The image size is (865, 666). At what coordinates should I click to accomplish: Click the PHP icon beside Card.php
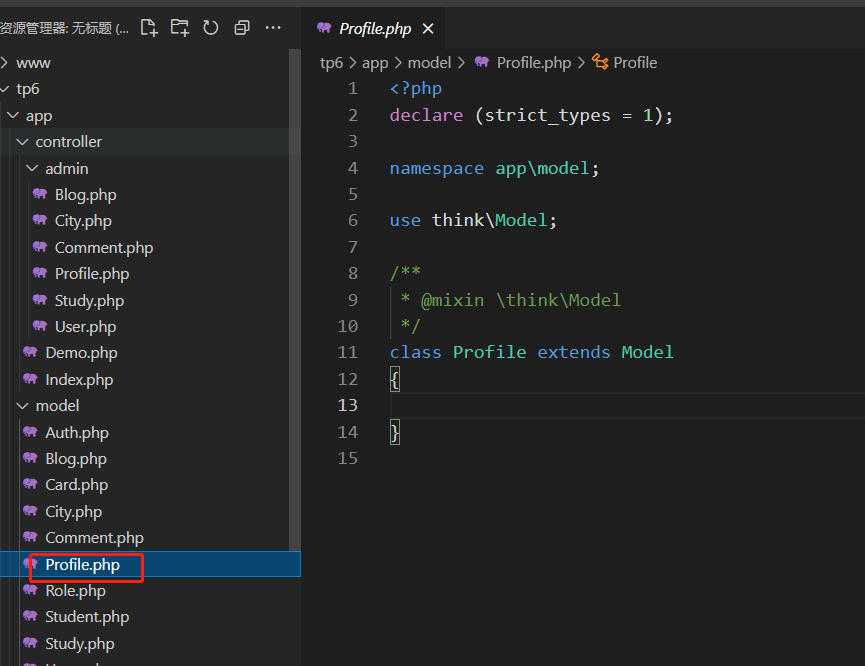tap(30, 484)
